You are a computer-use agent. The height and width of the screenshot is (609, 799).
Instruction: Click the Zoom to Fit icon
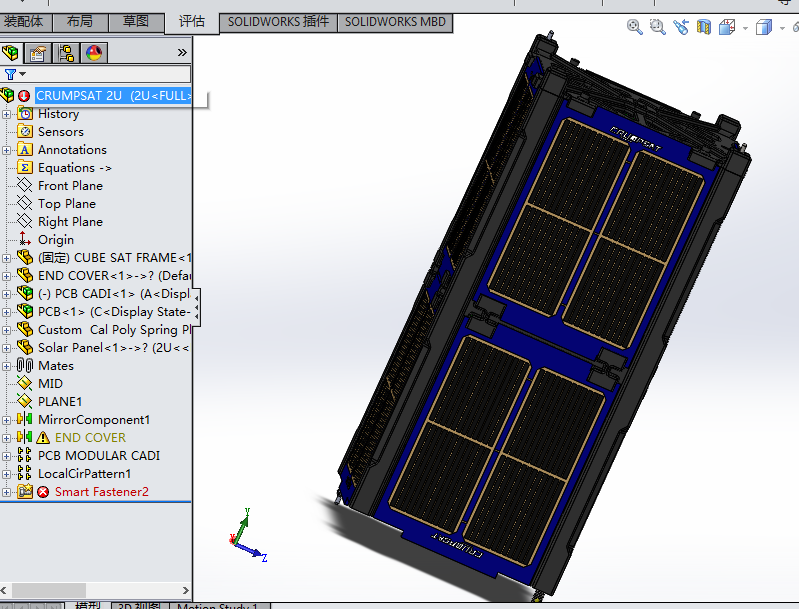click(634, 27)
